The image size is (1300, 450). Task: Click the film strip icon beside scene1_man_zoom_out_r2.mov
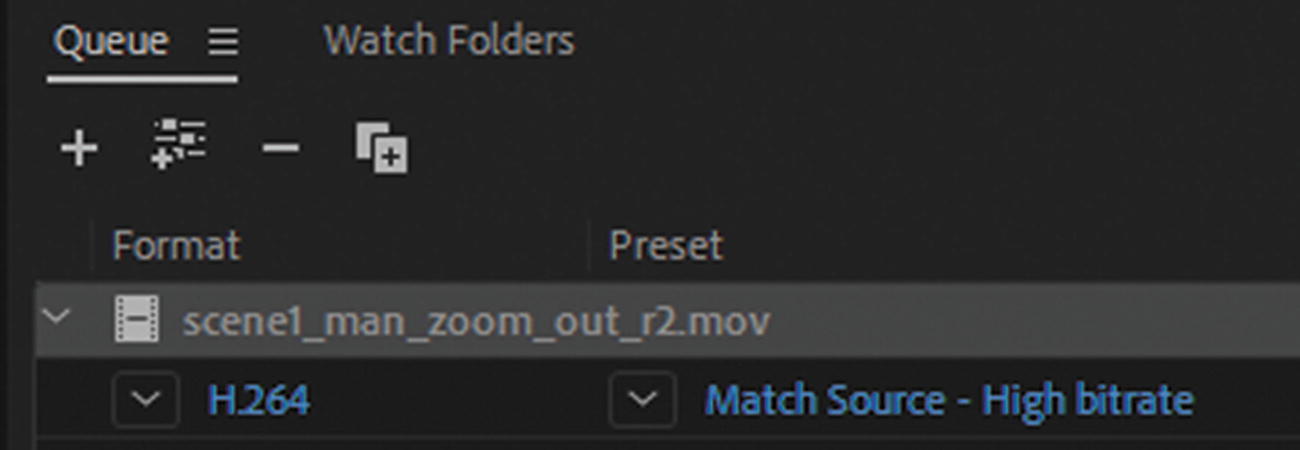137,320
